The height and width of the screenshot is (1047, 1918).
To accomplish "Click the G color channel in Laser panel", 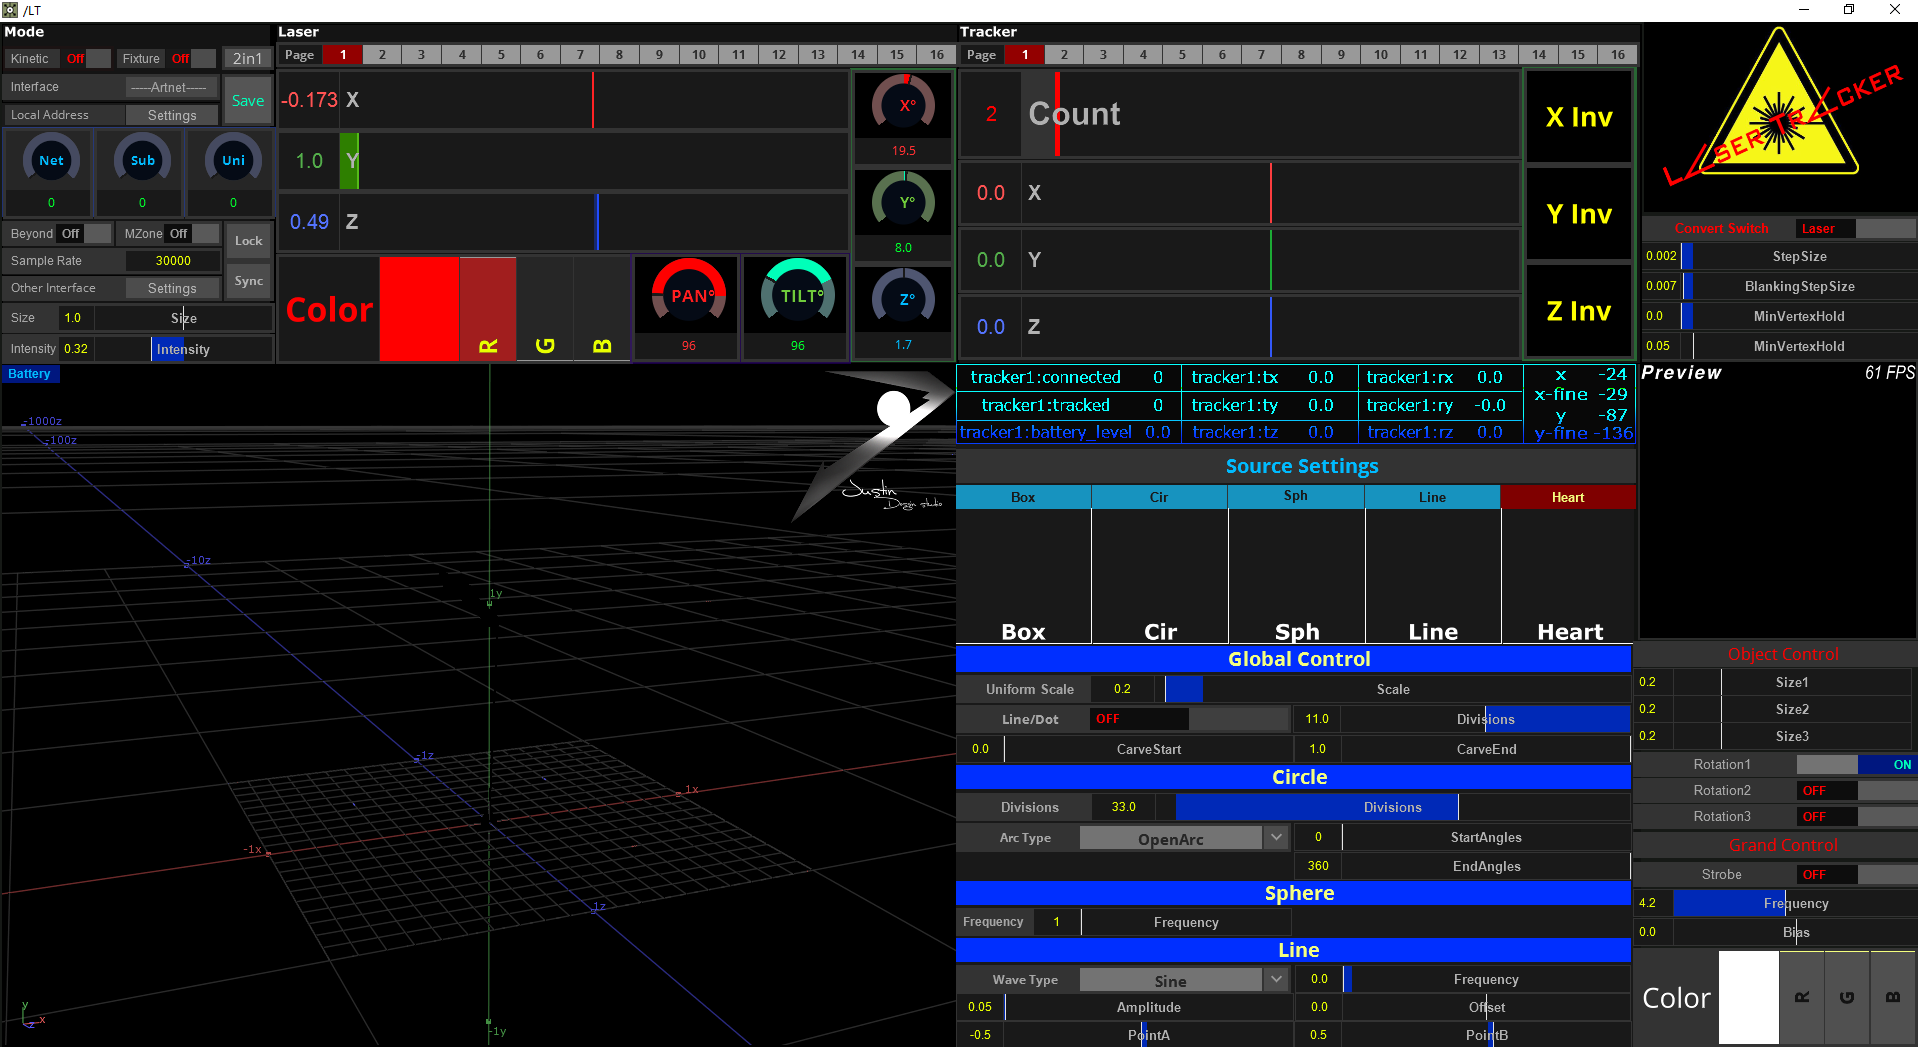I will [x=545, y=308].
